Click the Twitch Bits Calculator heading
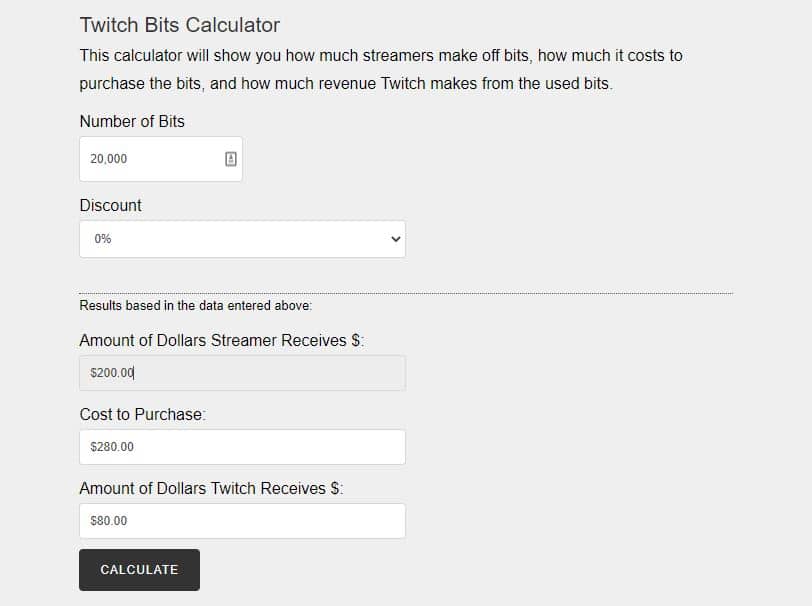The height and width of the screenshot is (606, 812). click(x=180, y=24)
